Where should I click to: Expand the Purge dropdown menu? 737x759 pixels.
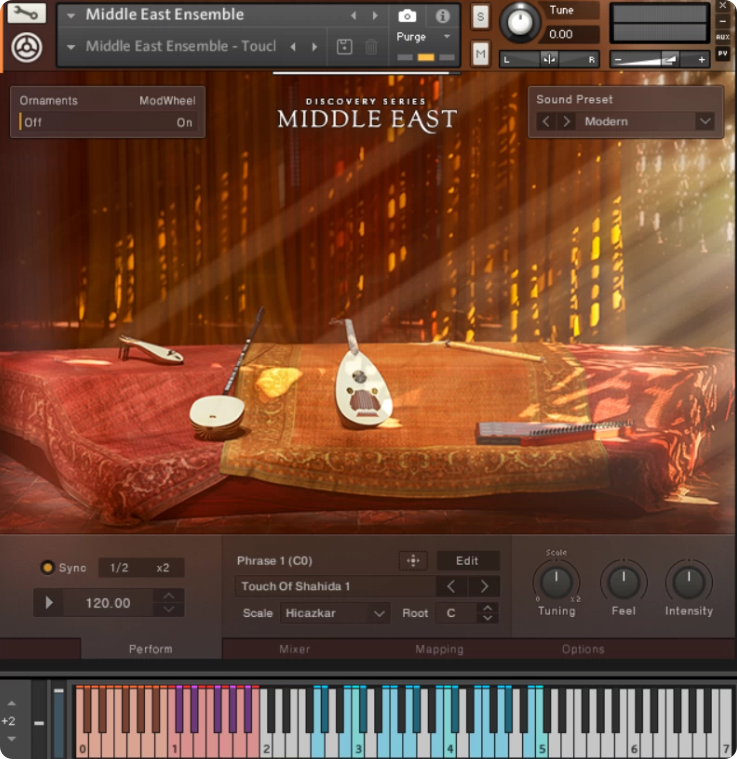[x=447, y=36]
